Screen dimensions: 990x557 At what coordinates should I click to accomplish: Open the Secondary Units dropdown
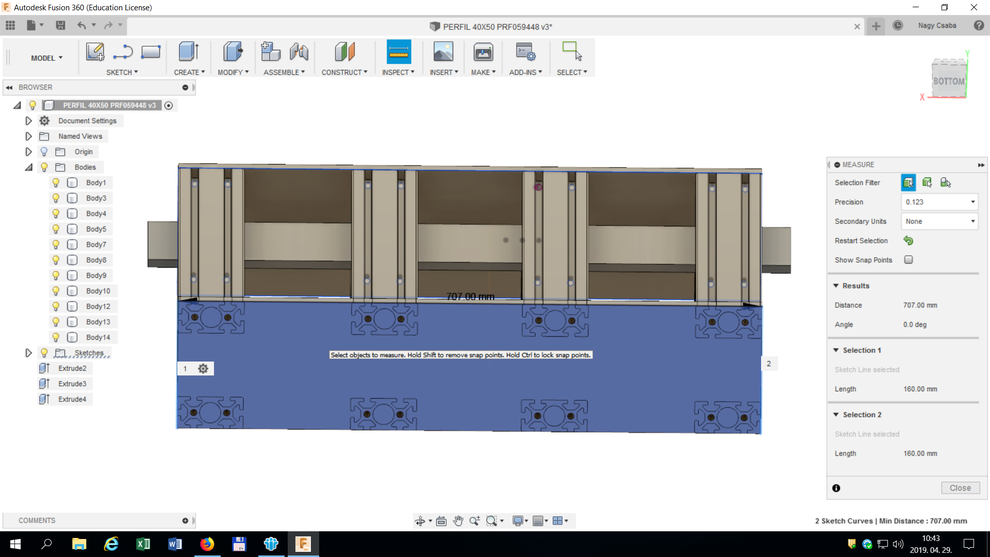pyautogui.click(x=939, y=221)
